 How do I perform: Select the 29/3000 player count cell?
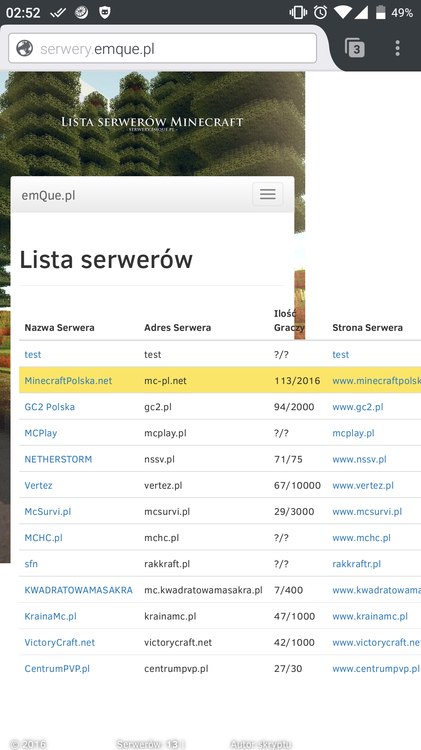tap(294, 511)
